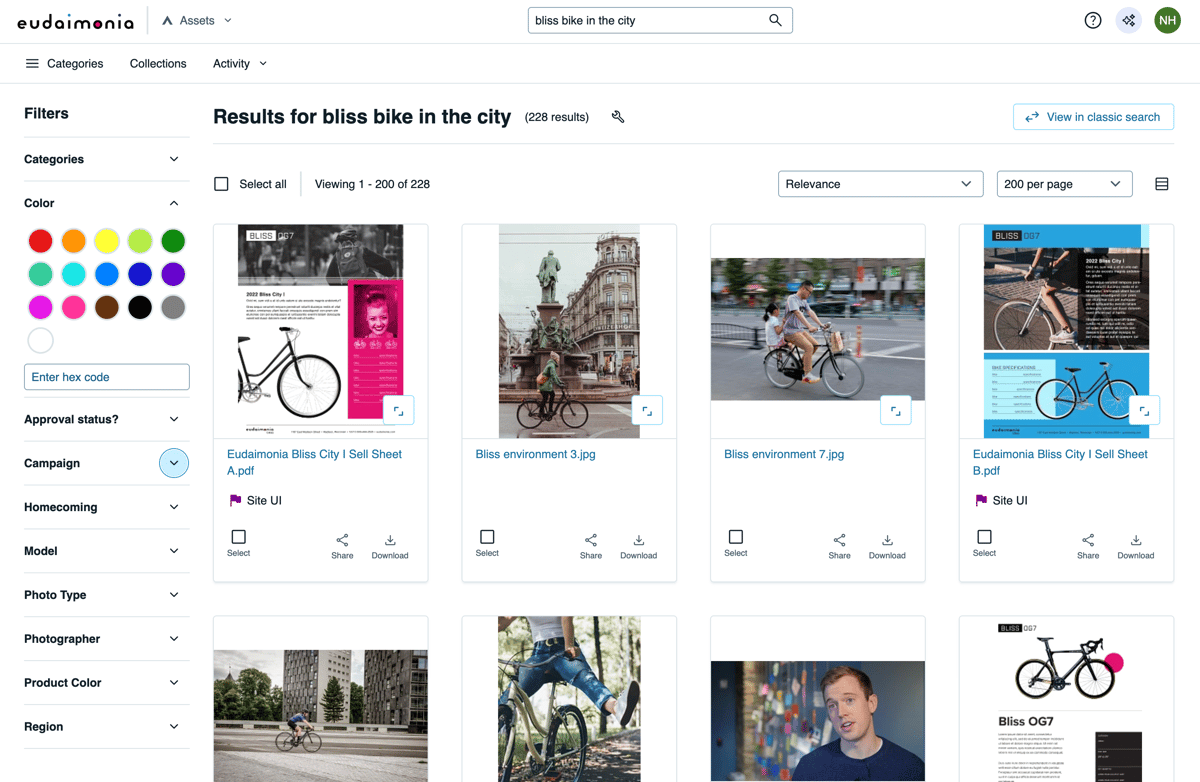The width and height of the screenshot is (1200, 782).
Task: Select checkbox for Bliss environment 3.jpg
Action: [487, 537]
